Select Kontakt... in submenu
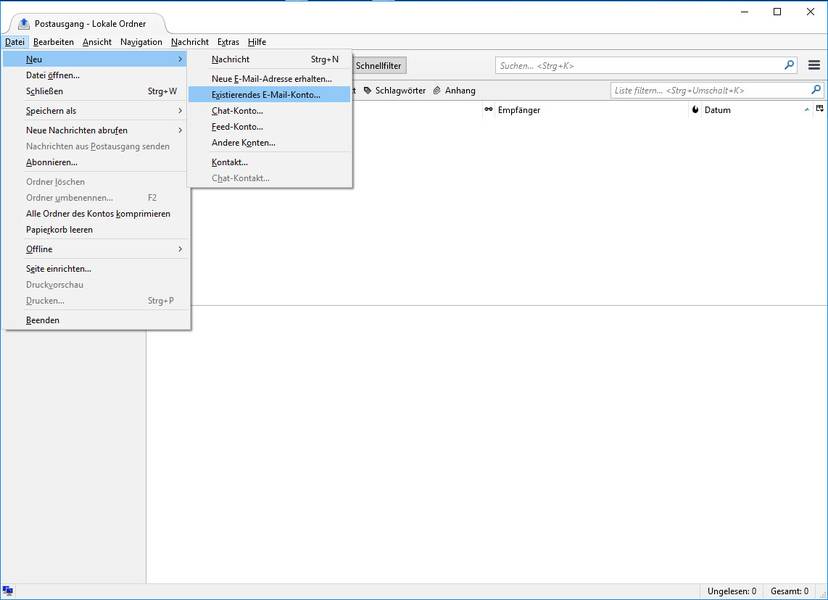 coord(270,162)
